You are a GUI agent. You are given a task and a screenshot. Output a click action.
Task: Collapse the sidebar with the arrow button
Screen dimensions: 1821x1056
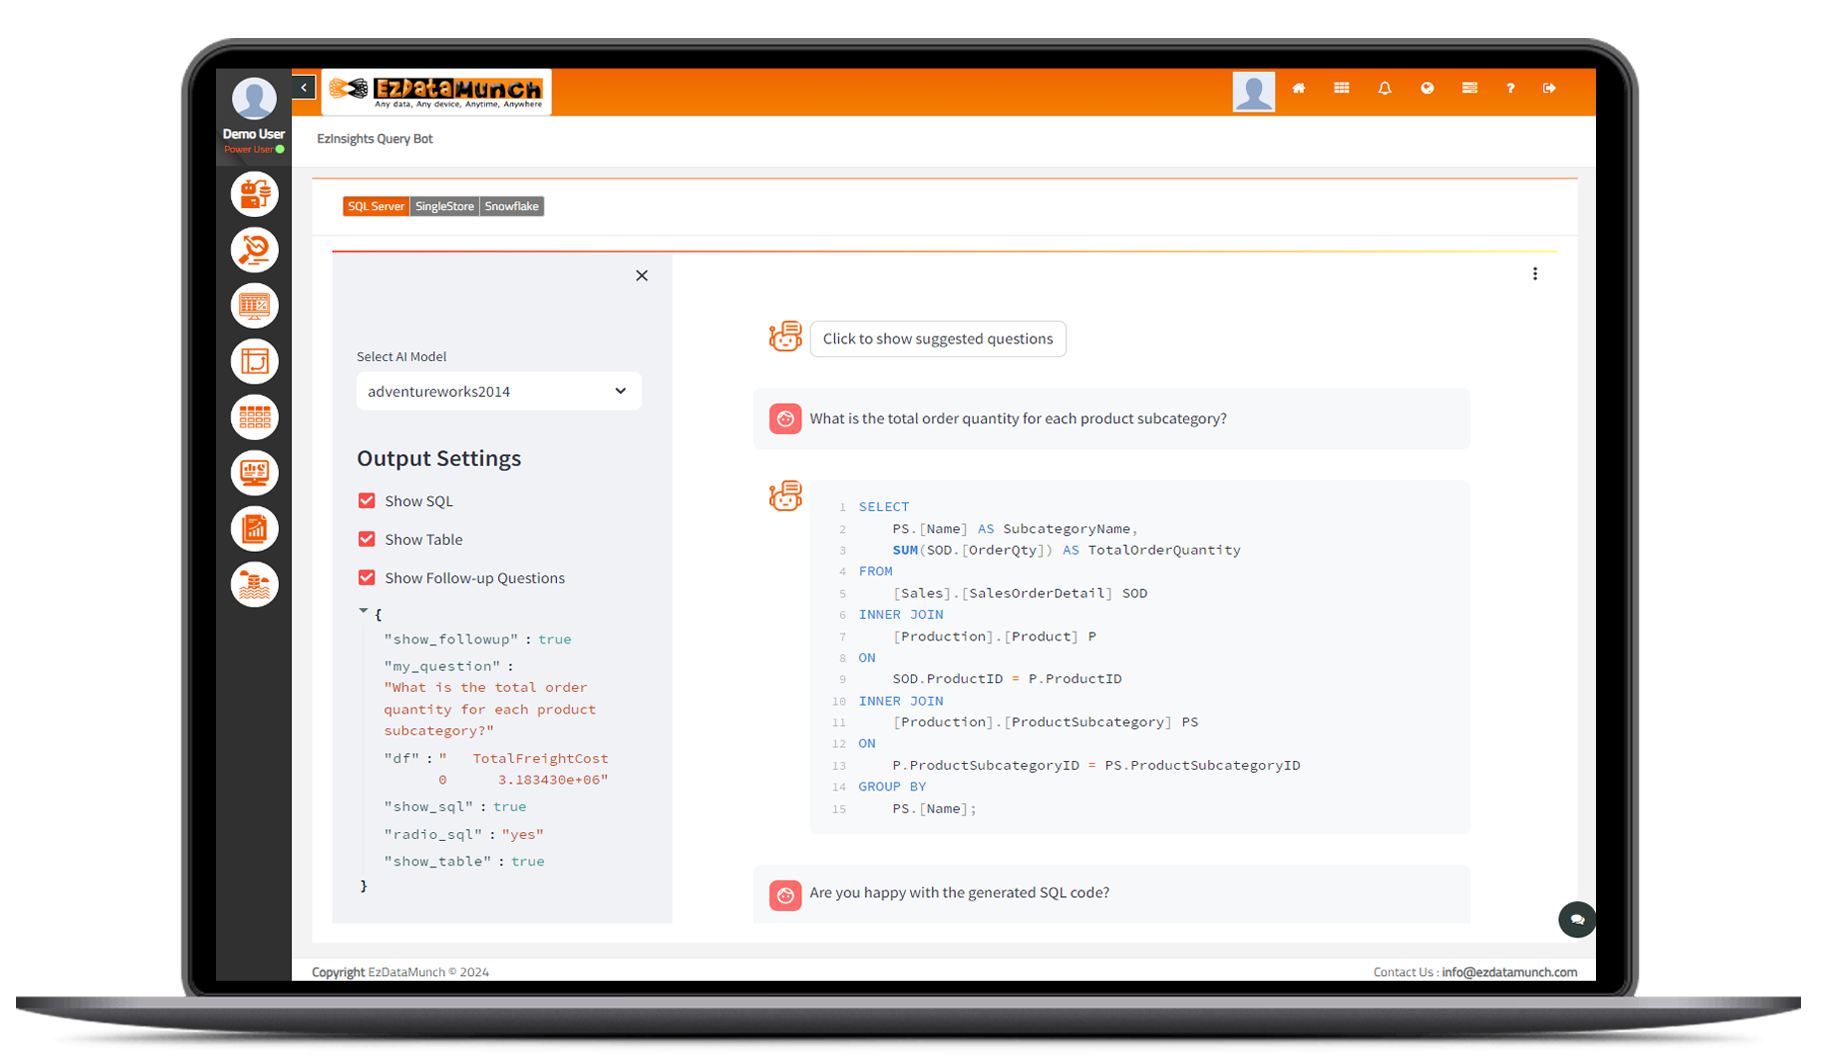click(x=304, y=88)
